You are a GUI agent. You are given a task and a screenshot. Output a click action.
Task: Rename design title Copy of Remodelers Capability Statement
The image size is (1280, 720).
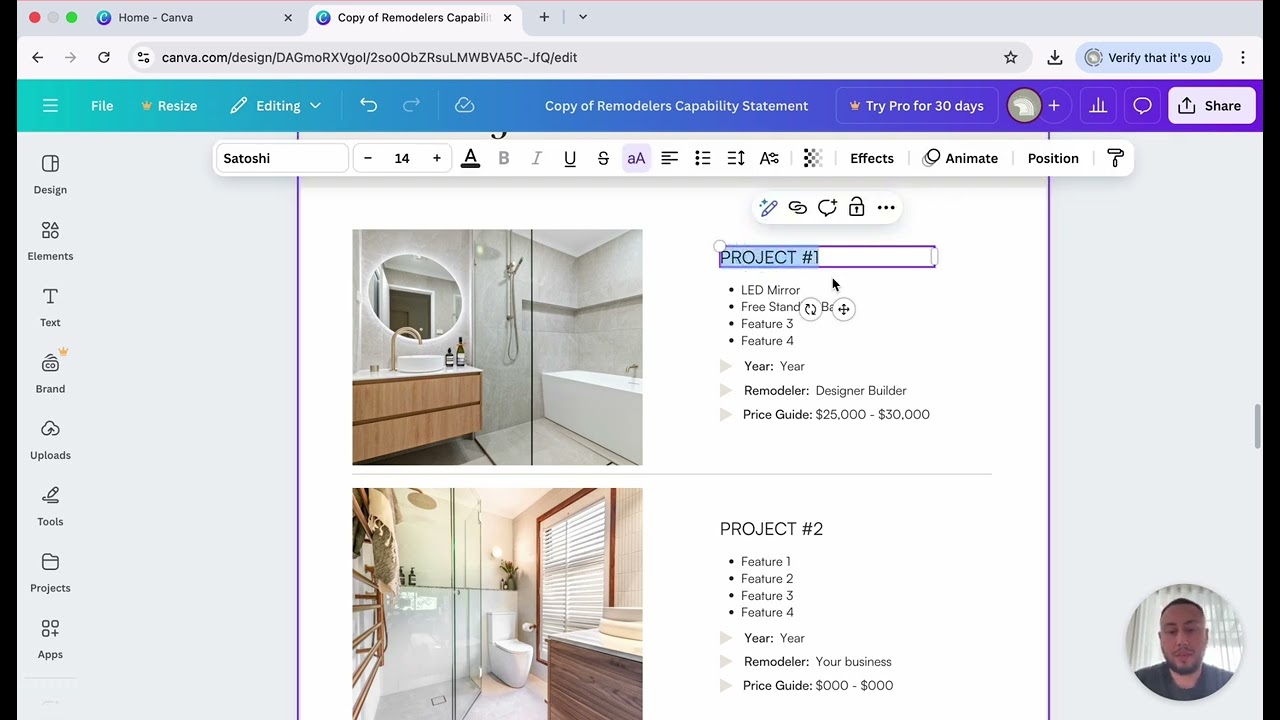click(x=676, y=105)
